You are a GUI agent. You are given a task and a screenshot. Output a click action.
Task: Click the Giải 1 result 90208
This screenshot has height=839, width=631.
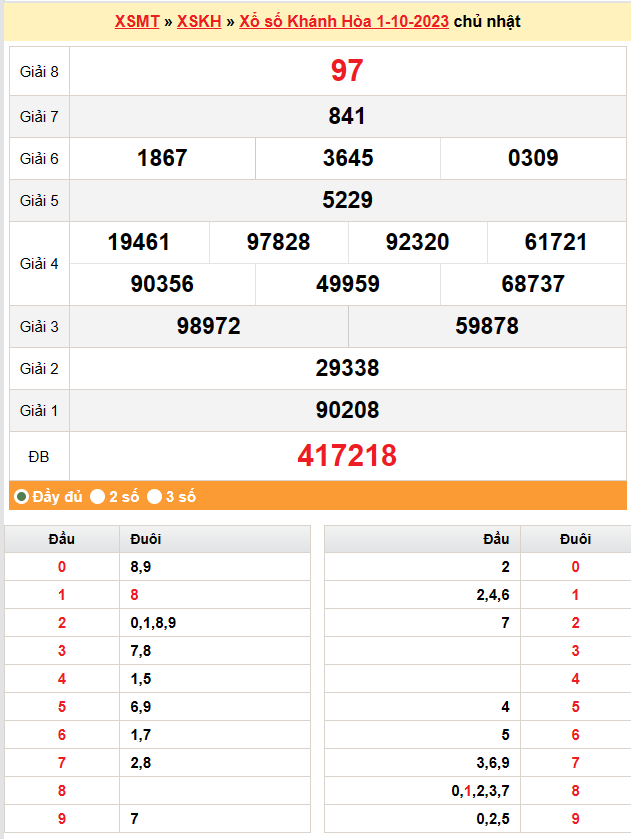point(347,410)
